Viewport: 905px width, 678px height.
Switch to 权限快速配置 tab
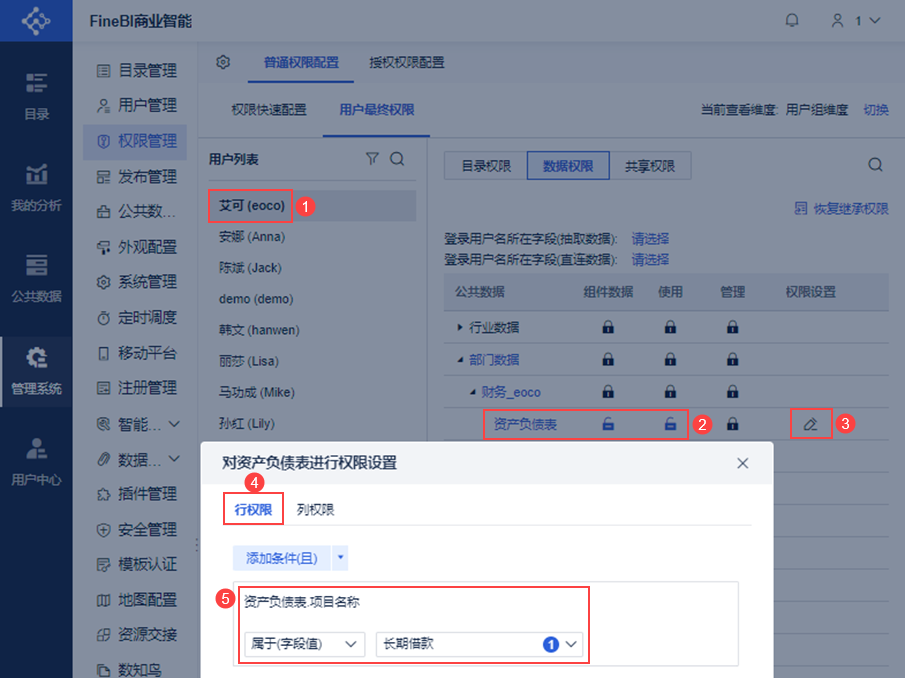coord(269,110)
